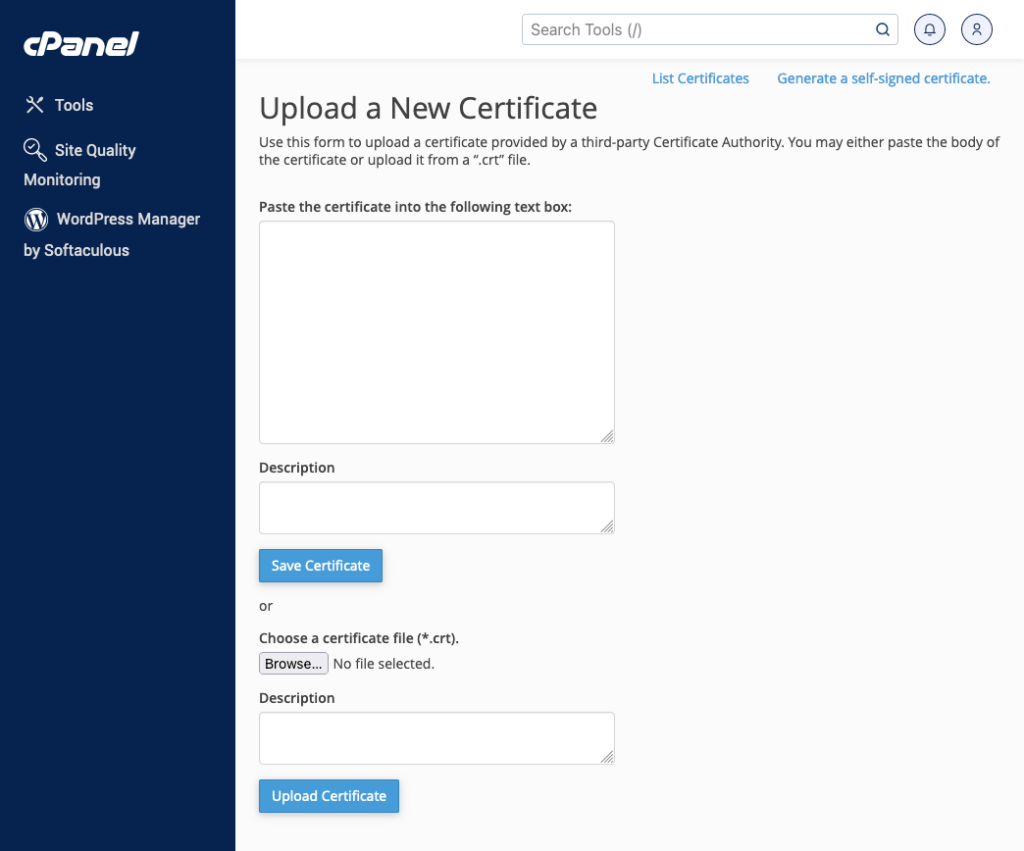Image resolution: width=1024 pixels, height=851 pixels.
Task: Click the Save Certificate button
Action: 320,565
